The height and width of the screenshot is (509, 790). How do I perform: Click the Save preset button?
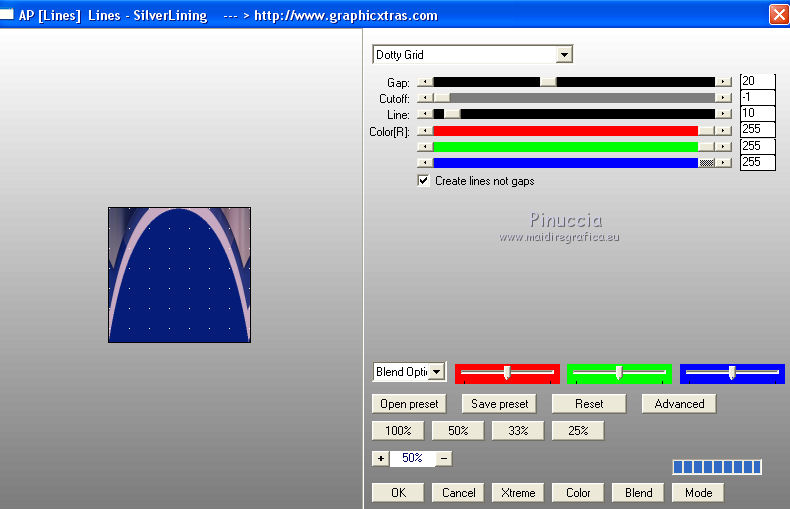click(499, 404)
